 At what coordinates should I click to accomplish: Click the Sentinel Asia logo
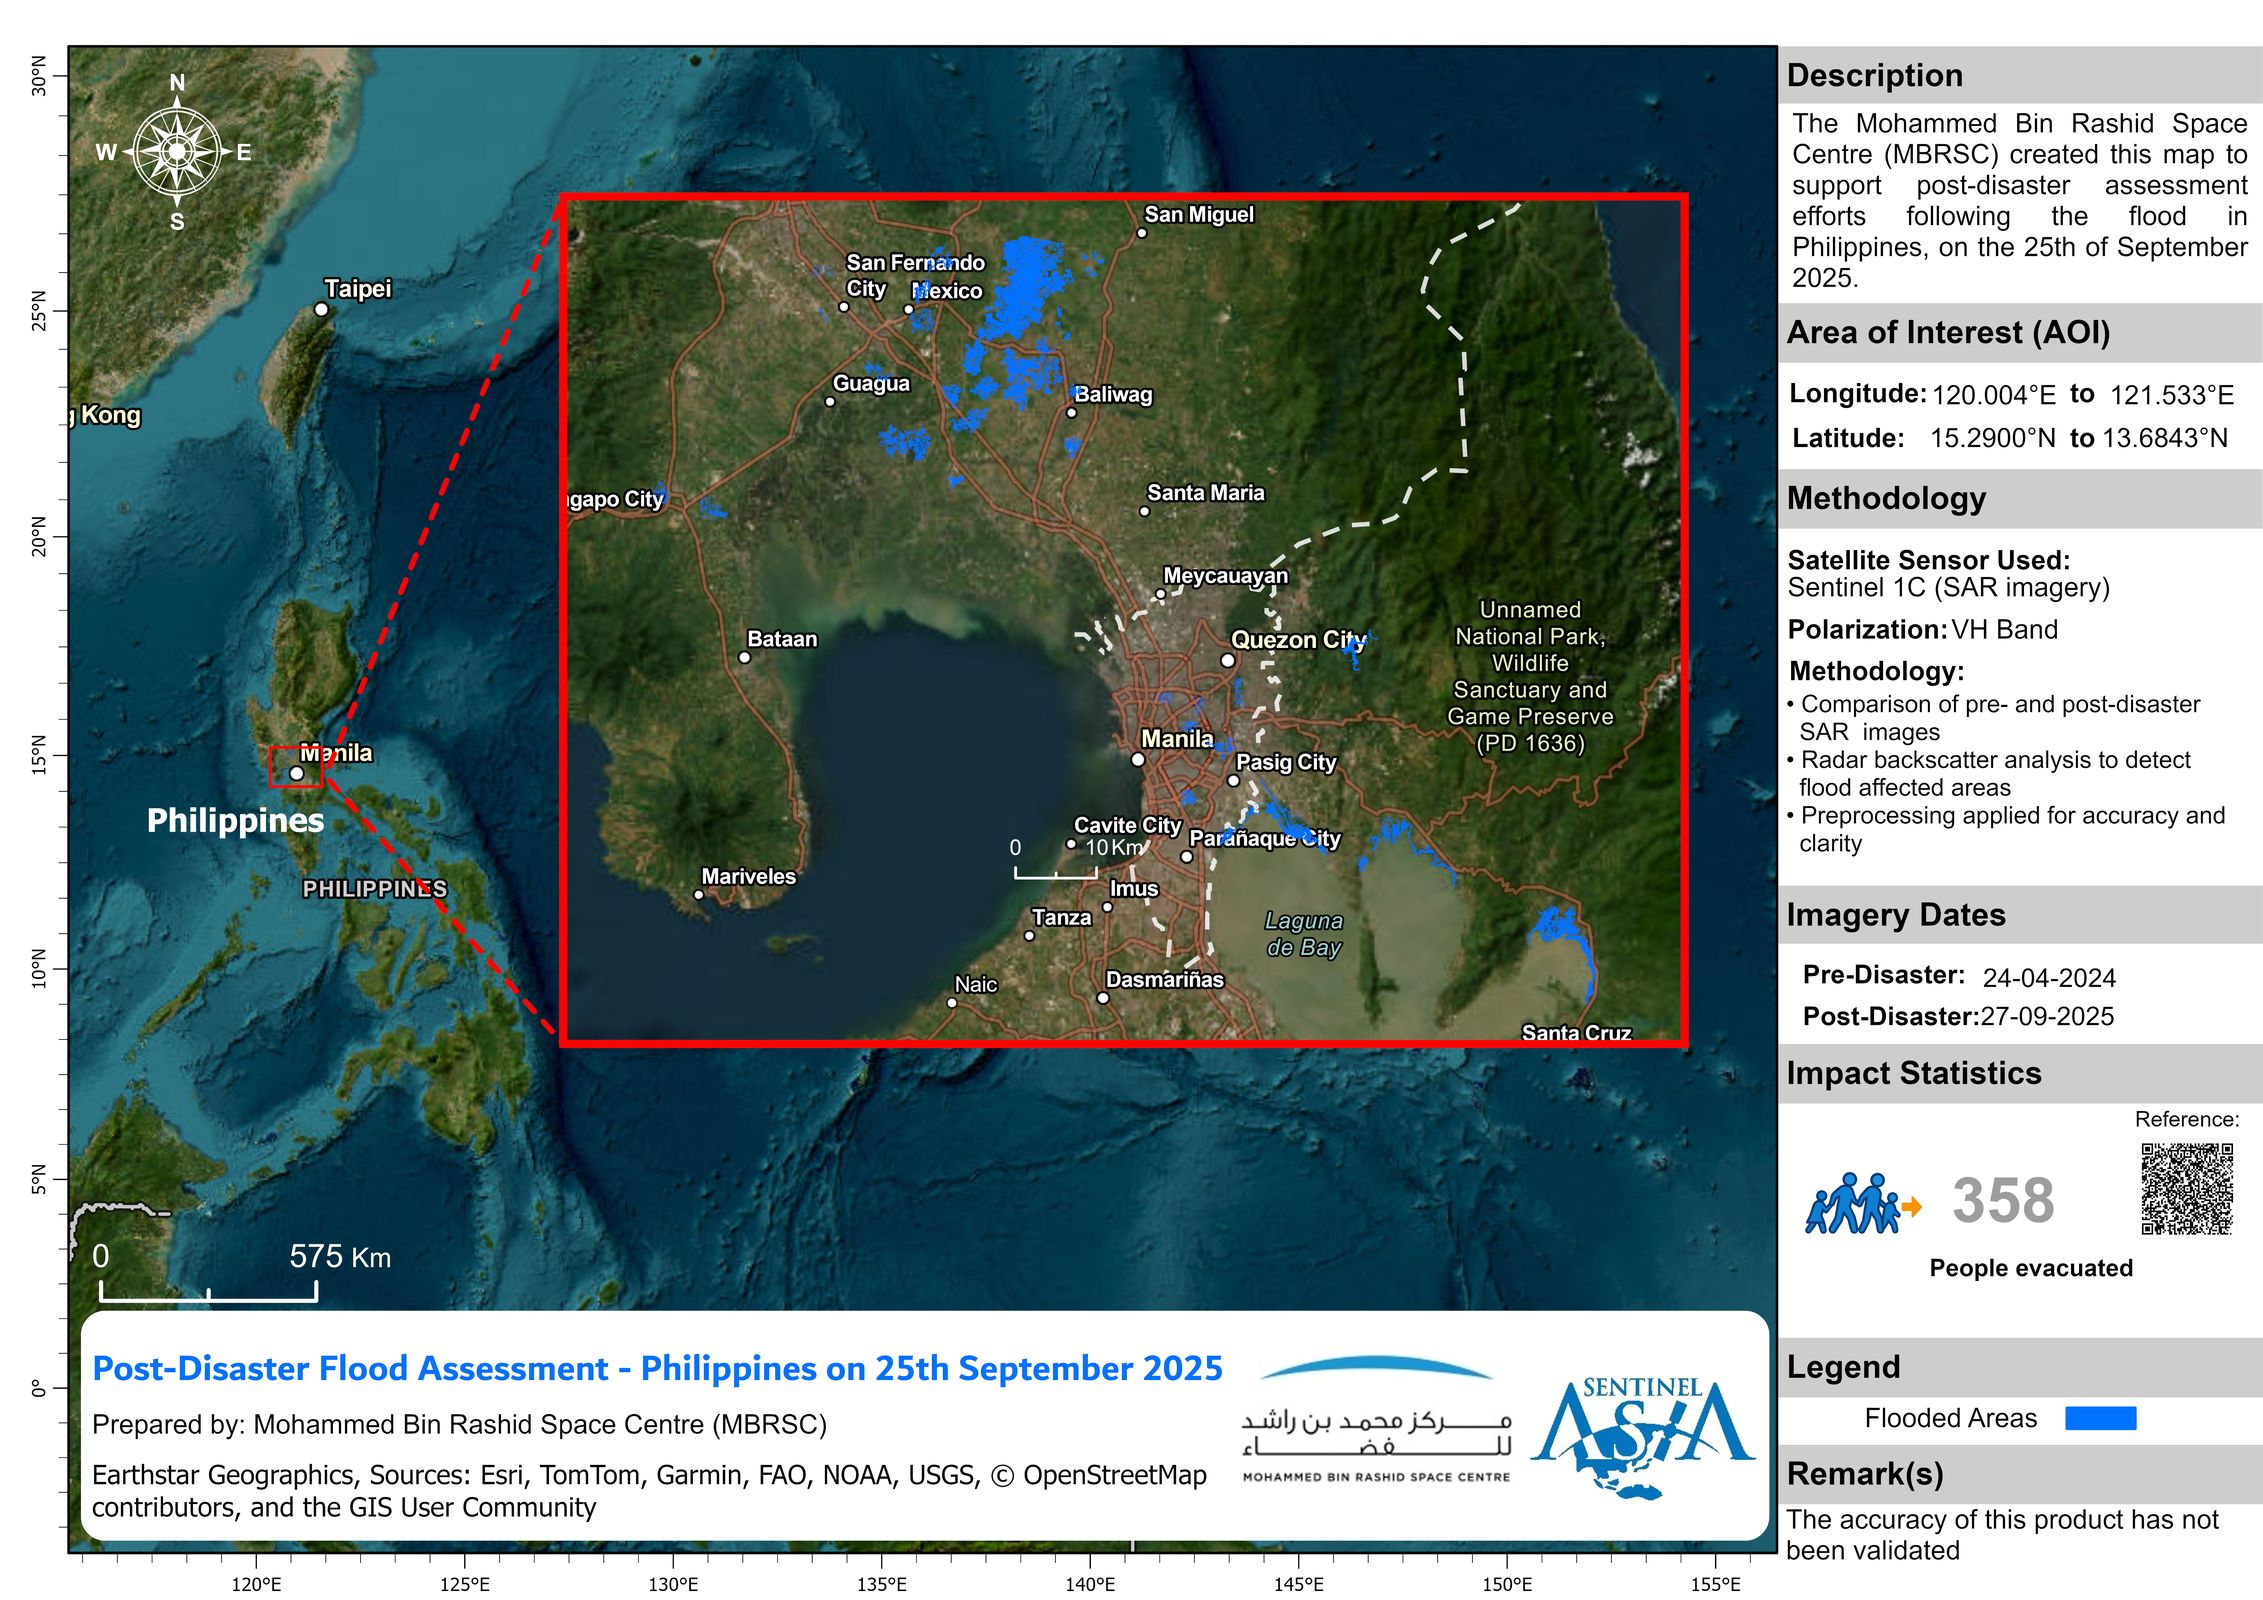(x=1642, y=1437)
